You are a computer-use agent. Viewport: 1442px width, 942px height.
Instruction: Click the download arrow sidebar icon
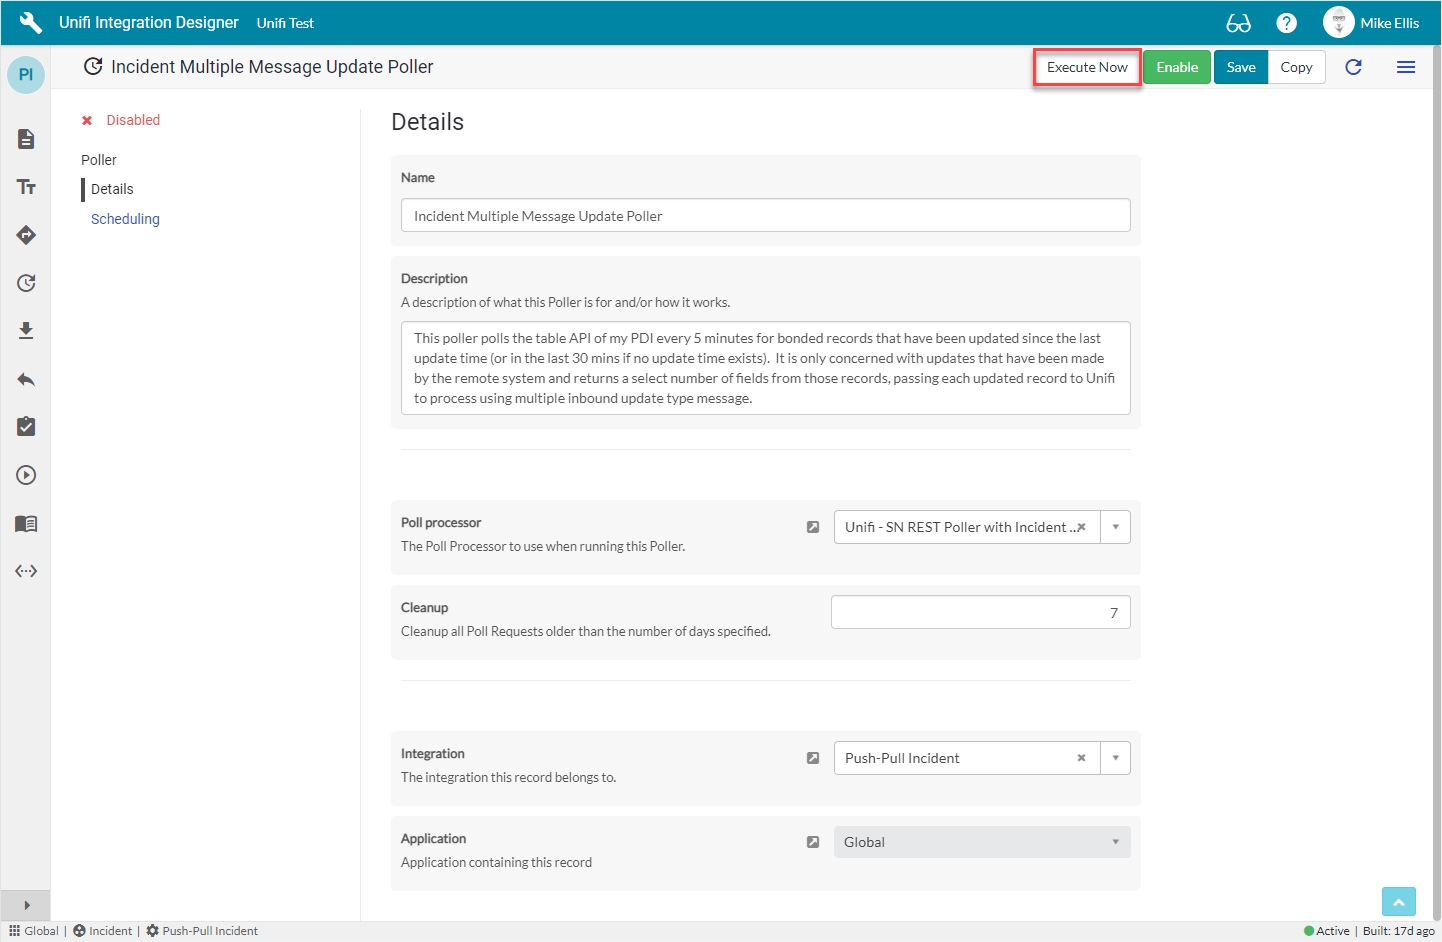coord(26,331)
